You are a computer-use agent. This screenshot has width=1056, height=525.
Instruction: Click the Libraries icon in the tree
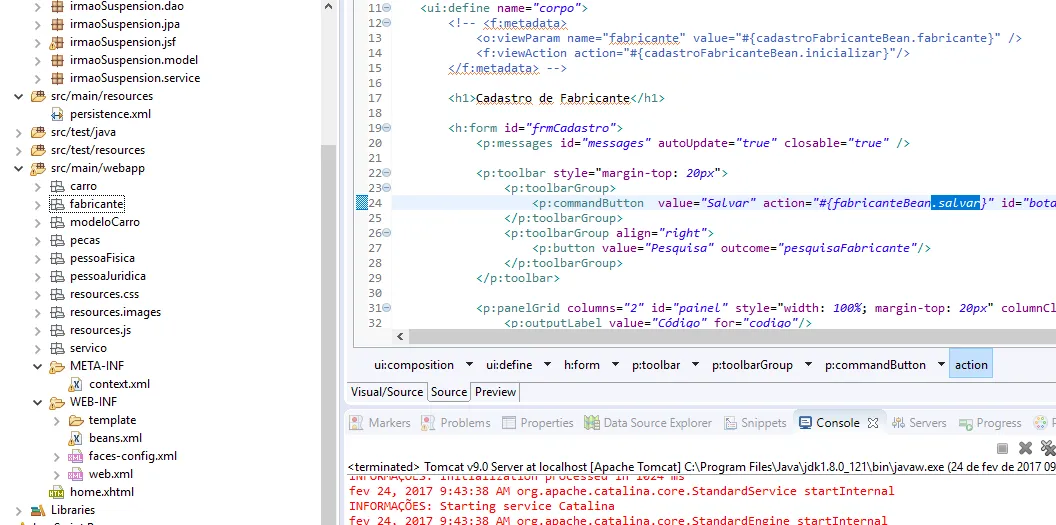pos(38,510)
